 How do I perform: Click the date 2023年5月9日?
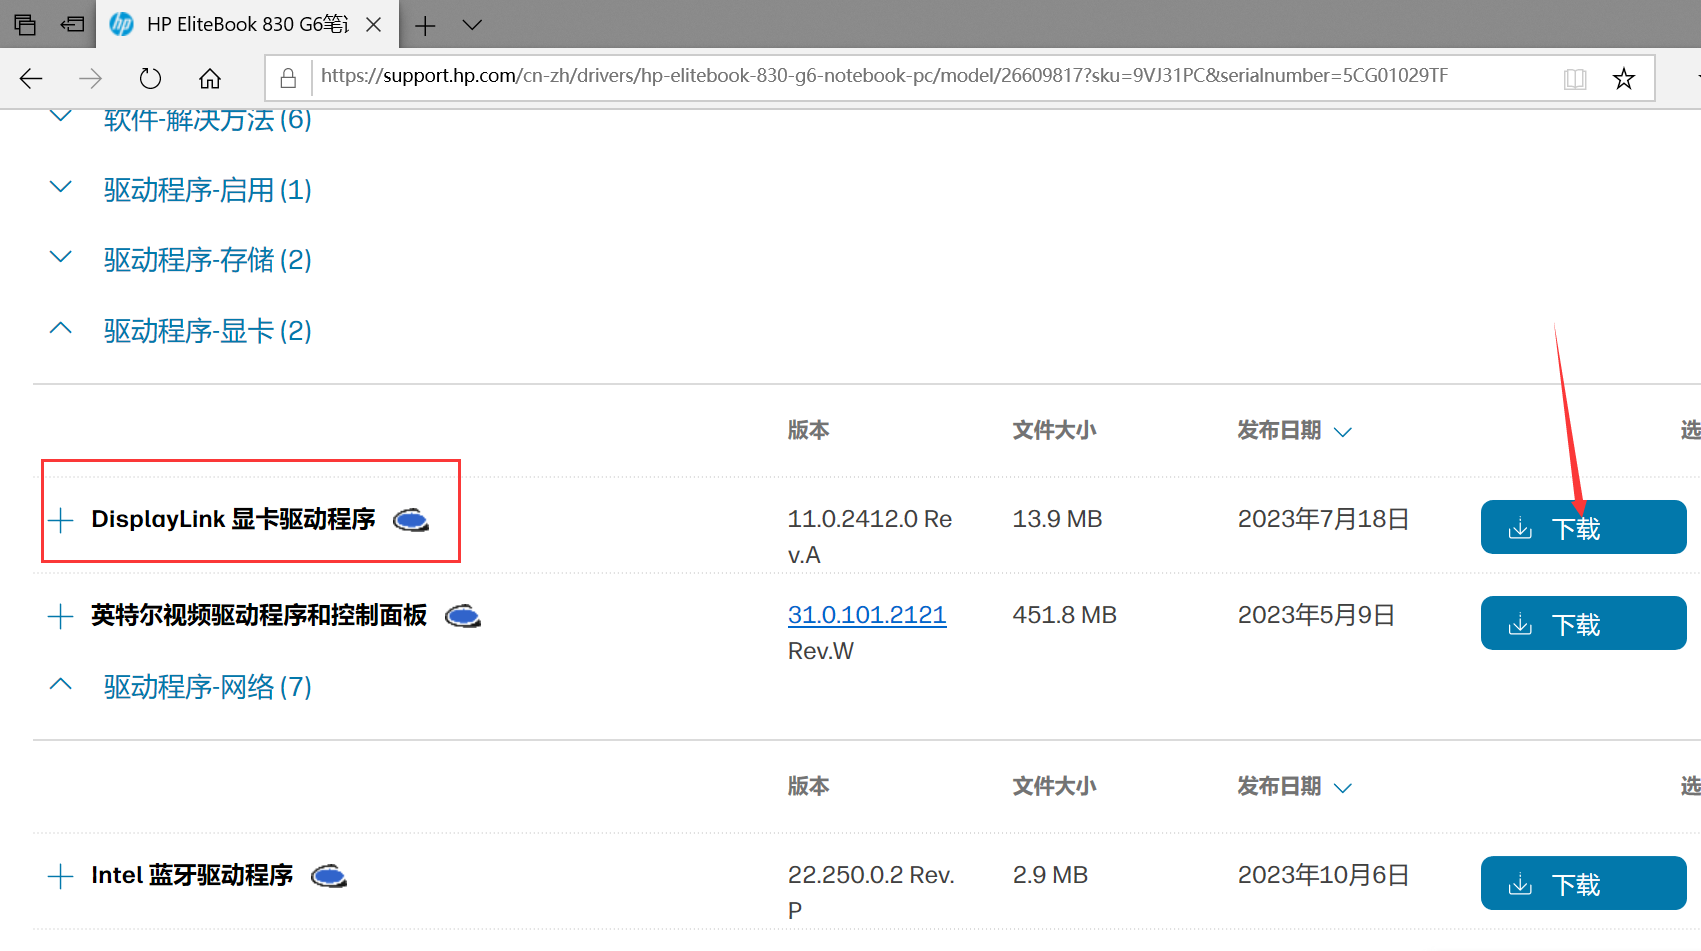tap(1316, 615)
